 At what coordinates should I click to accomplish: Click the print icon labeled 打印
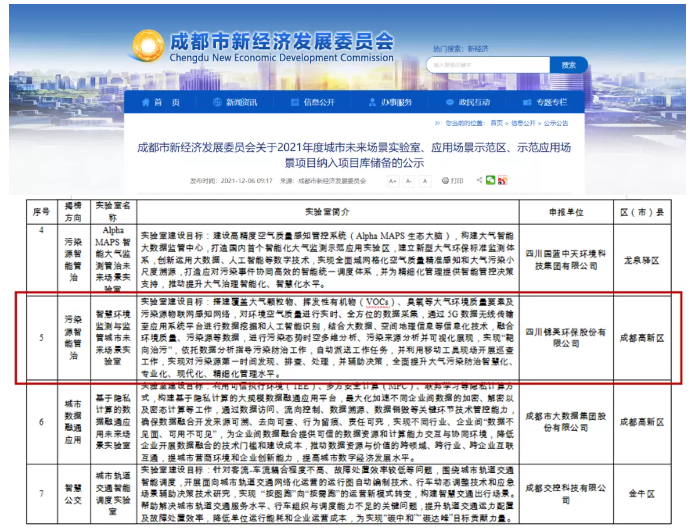pyautogui.click(x=452, y=181)
